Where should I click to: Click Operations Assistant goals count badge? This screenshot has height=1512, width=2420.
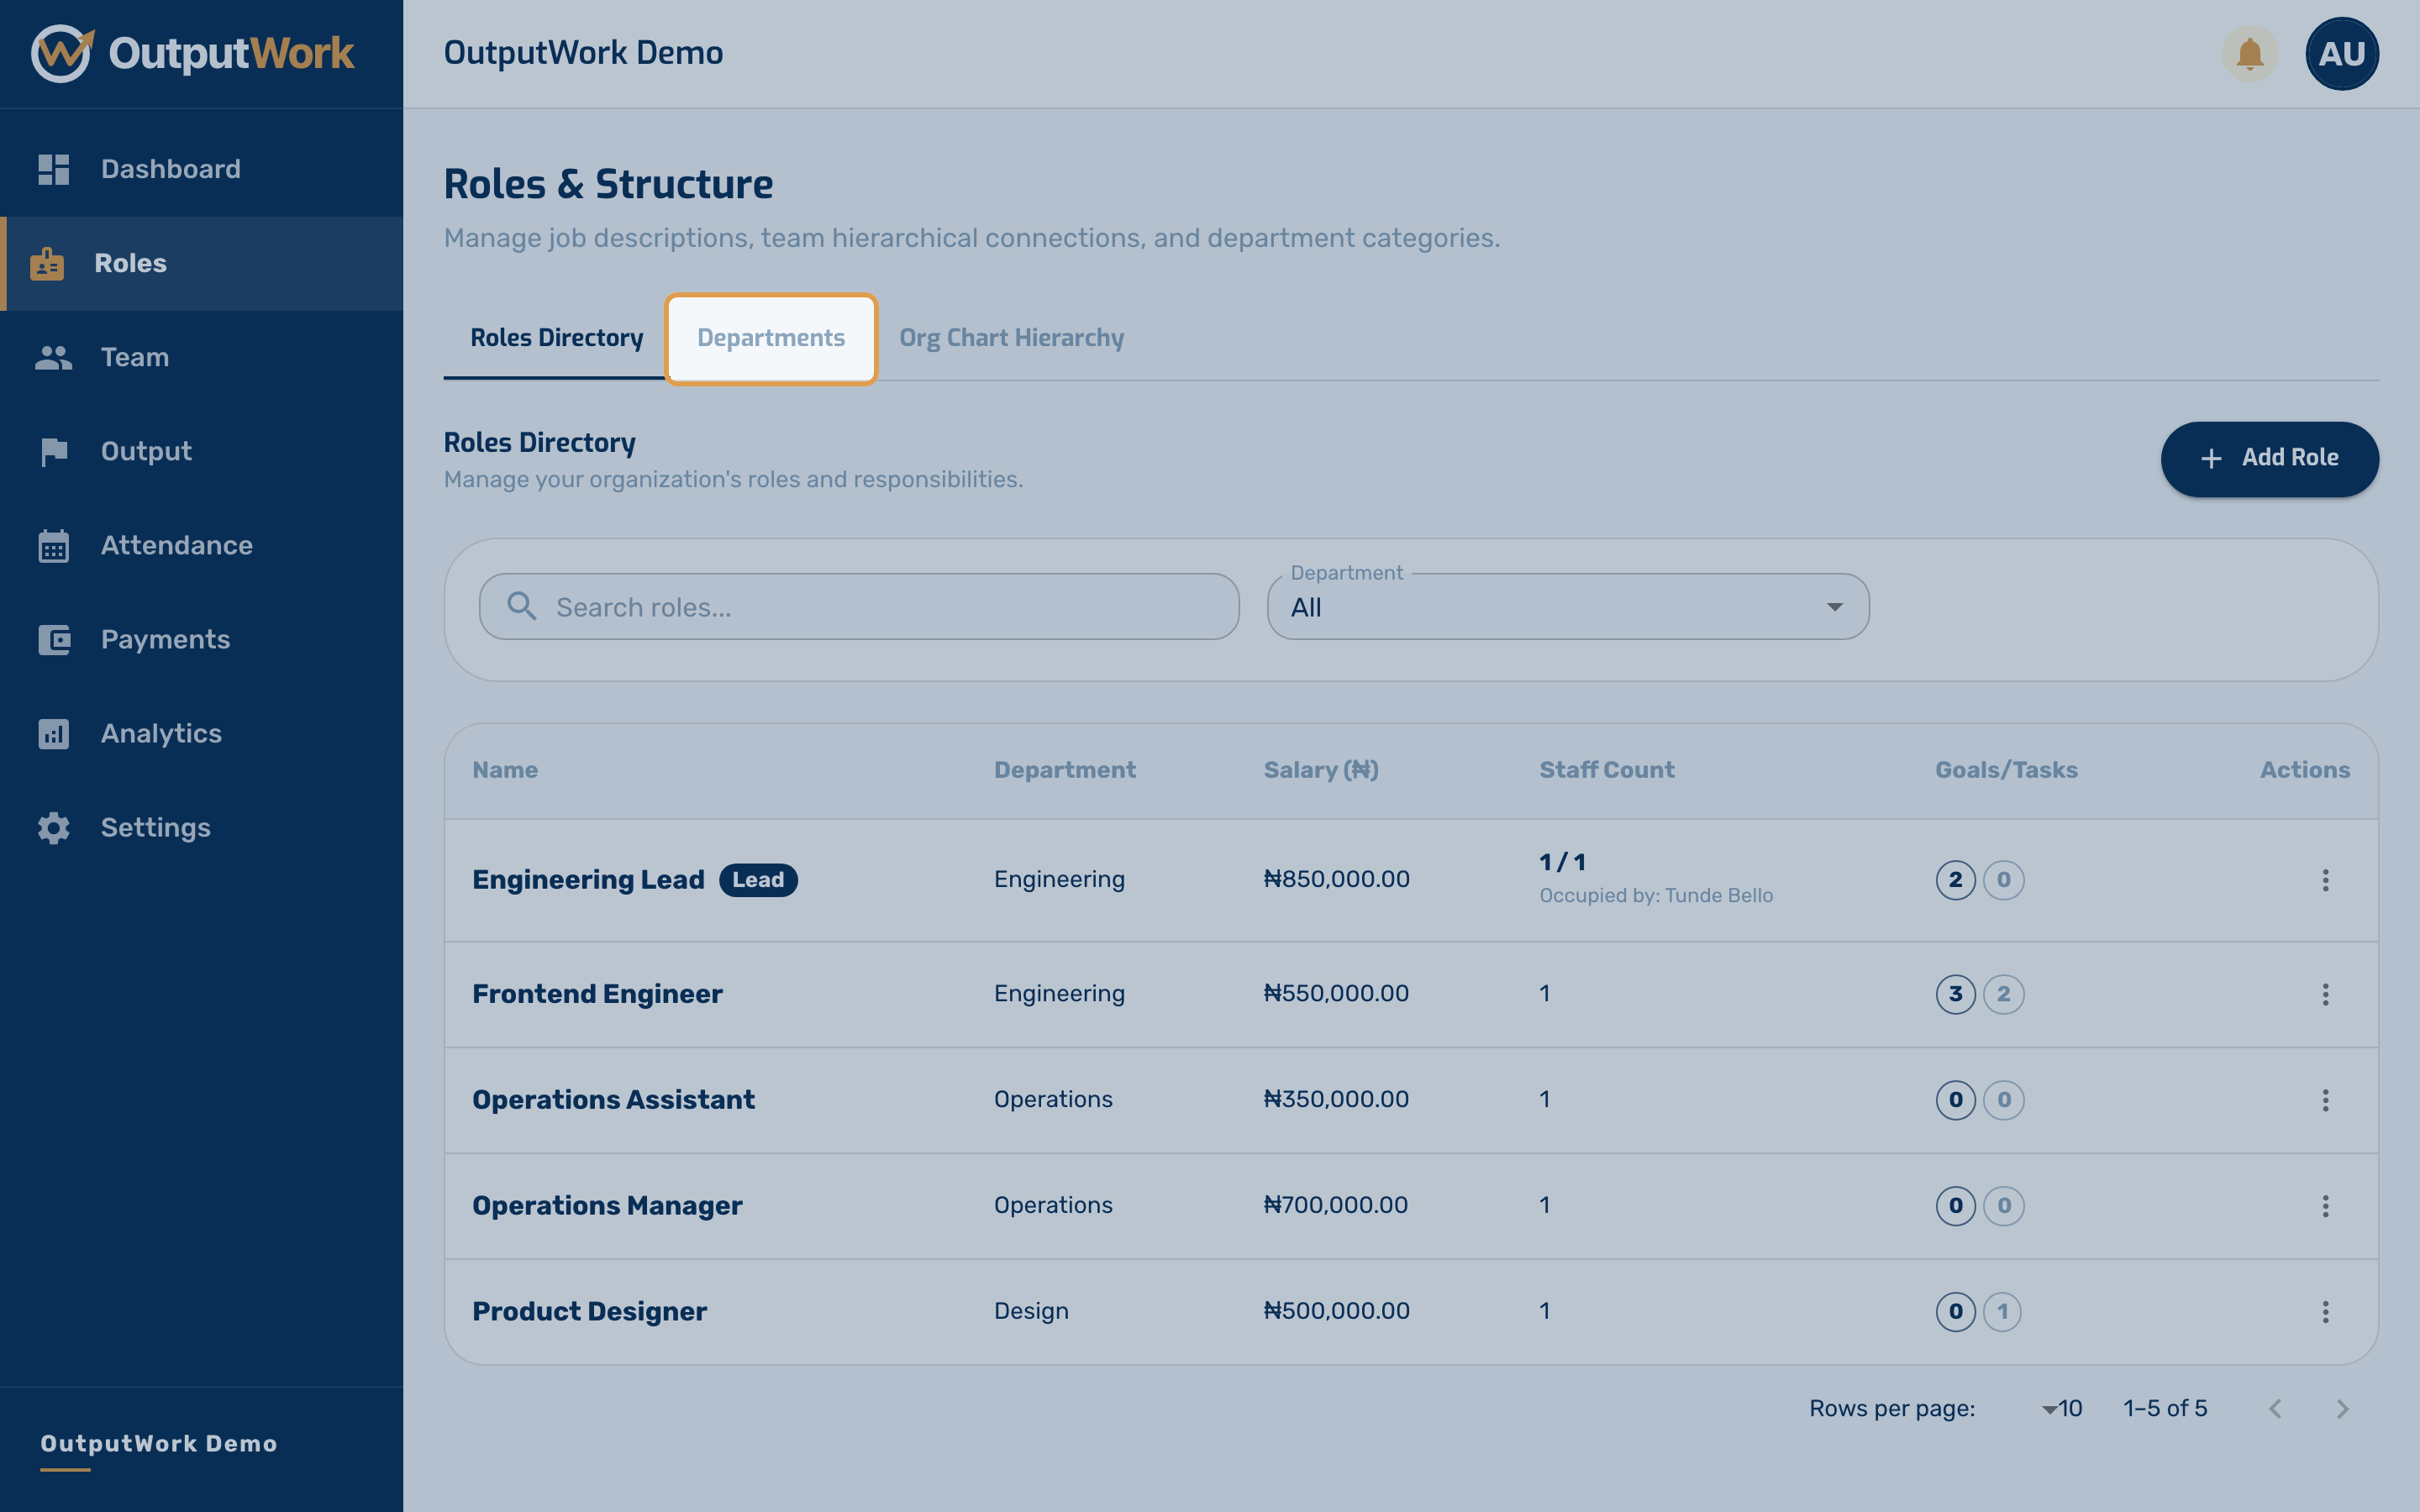(1955, 1100)
